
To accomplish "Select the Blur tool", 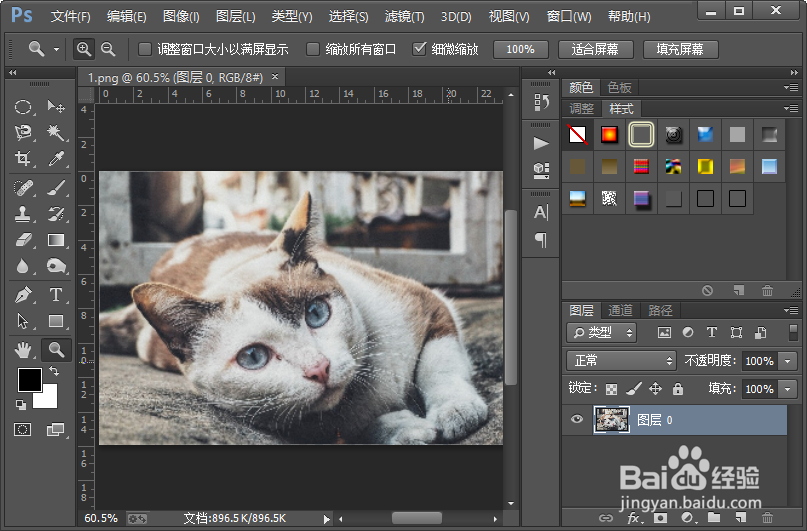I will tap(23, 266).
